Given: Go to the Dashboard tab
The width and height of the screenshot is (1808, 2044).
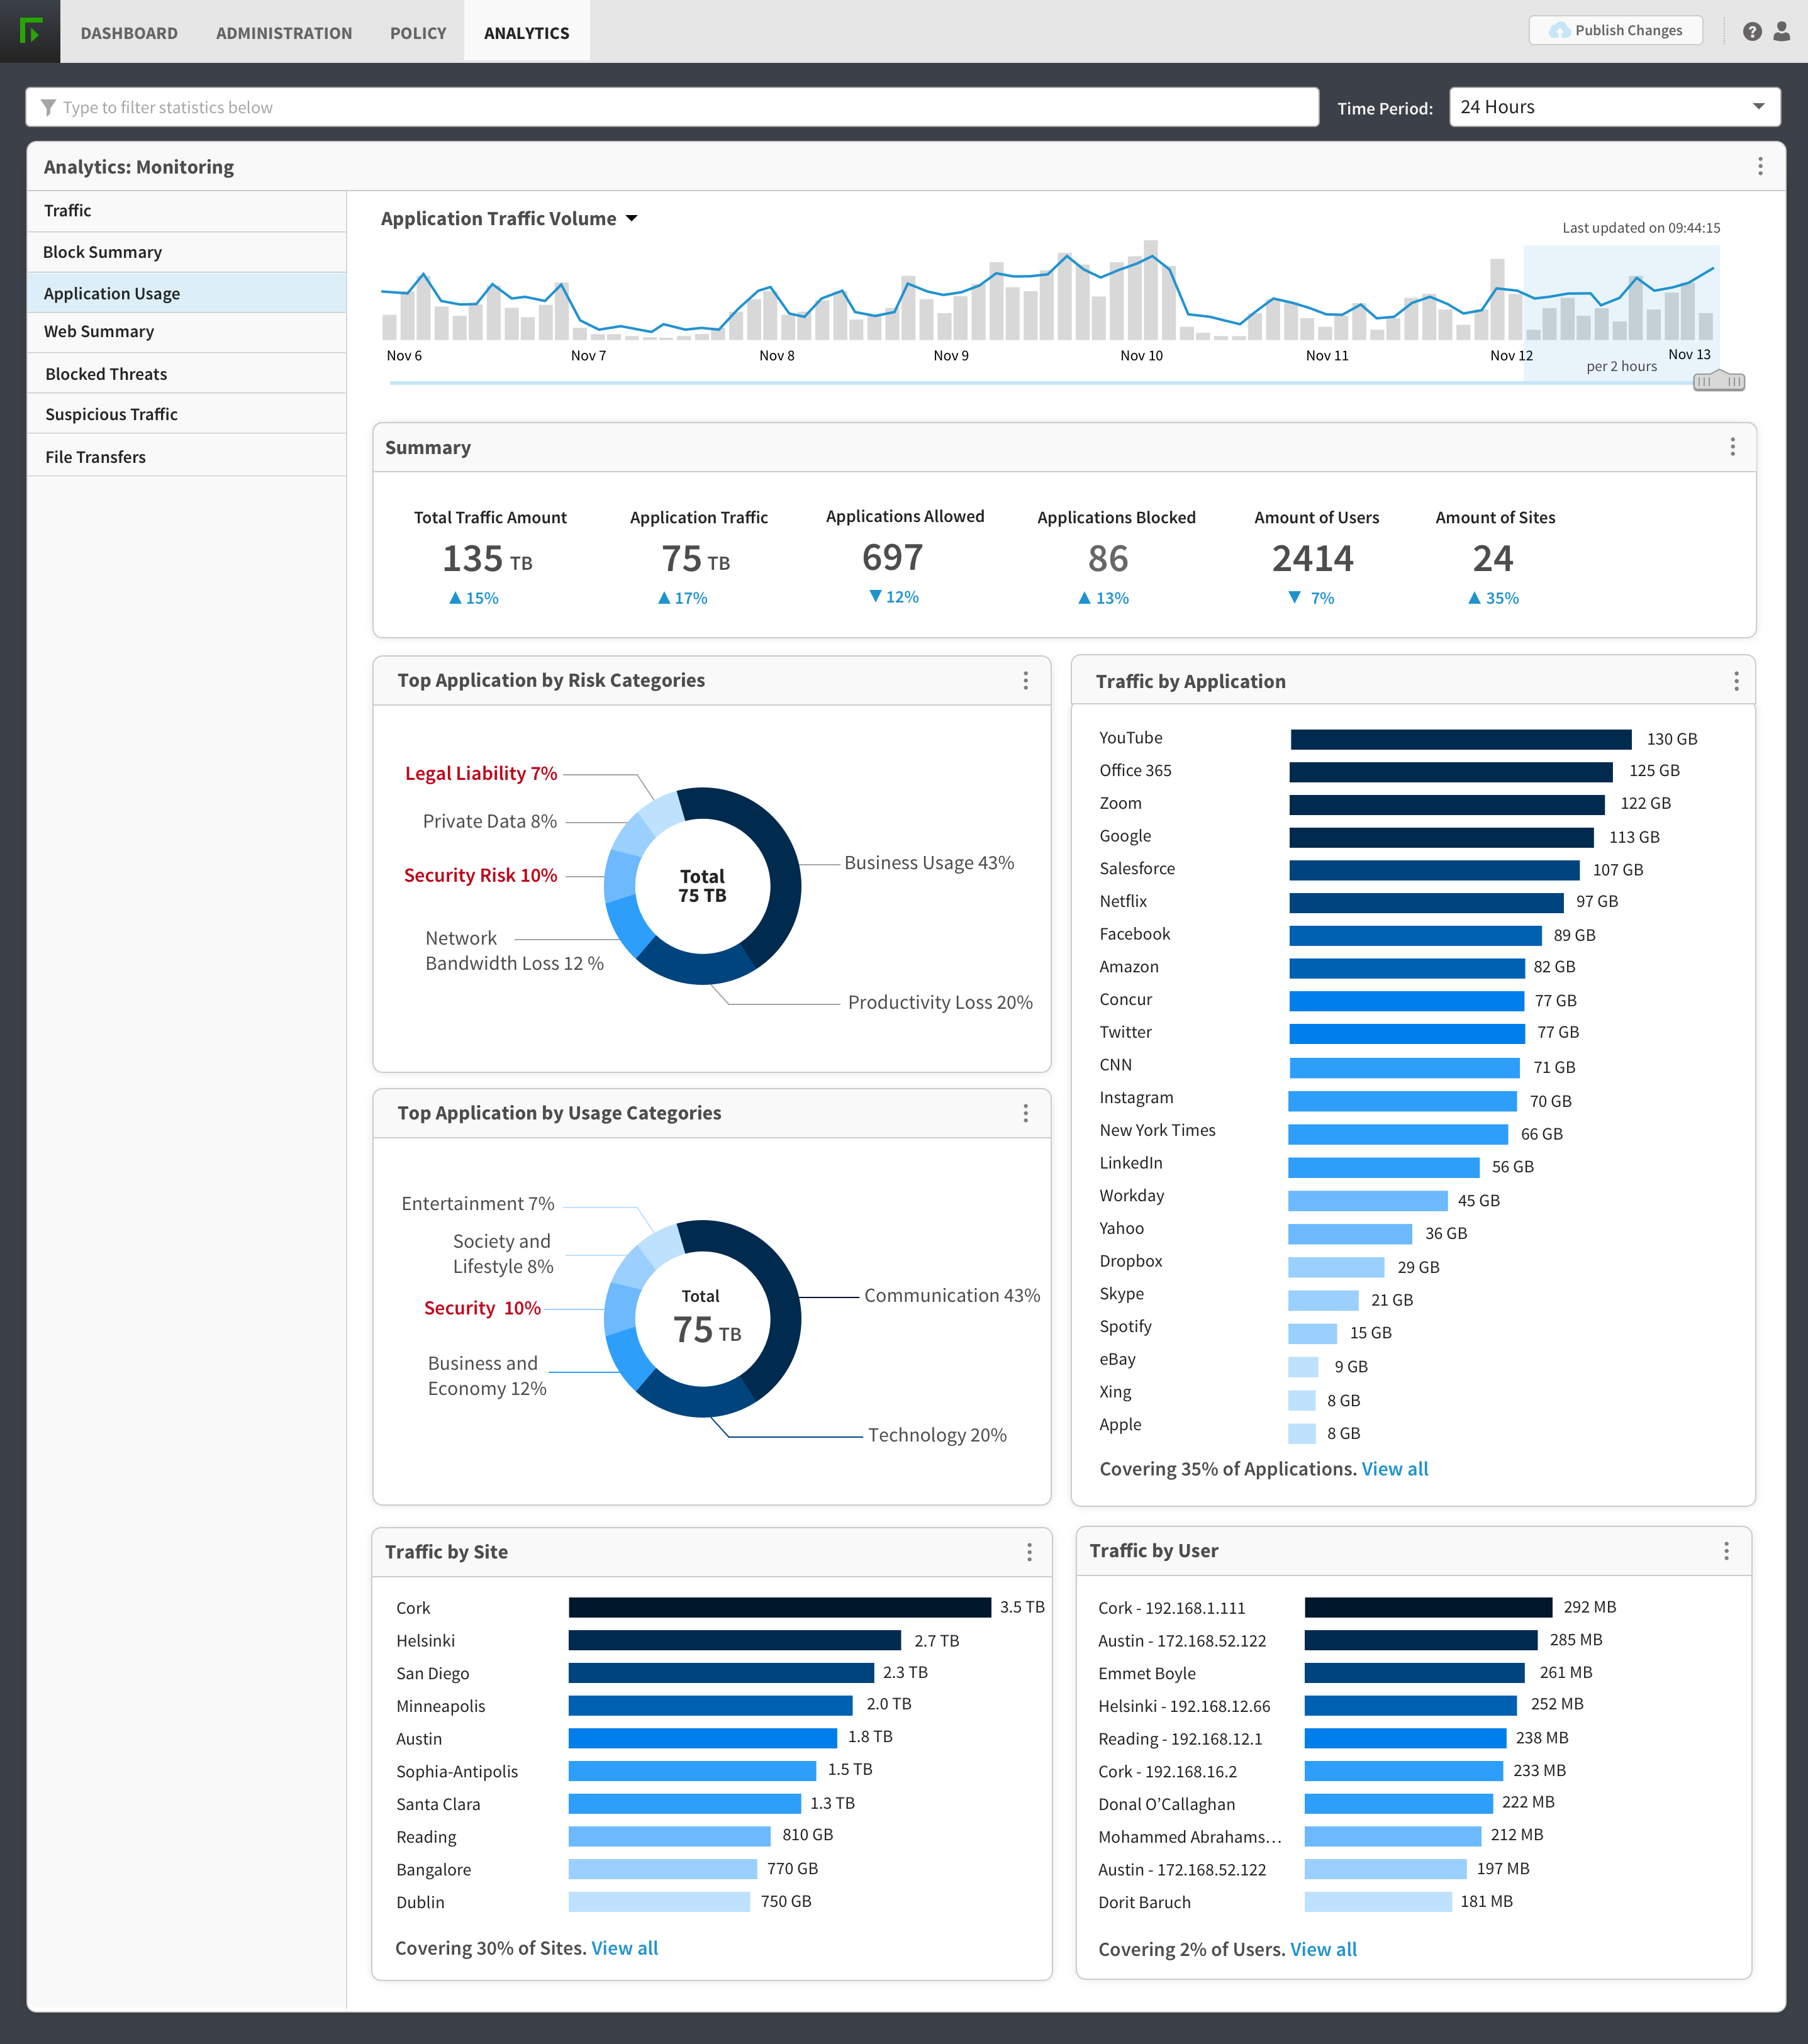Looking at the screenshot, I should 129,33.
